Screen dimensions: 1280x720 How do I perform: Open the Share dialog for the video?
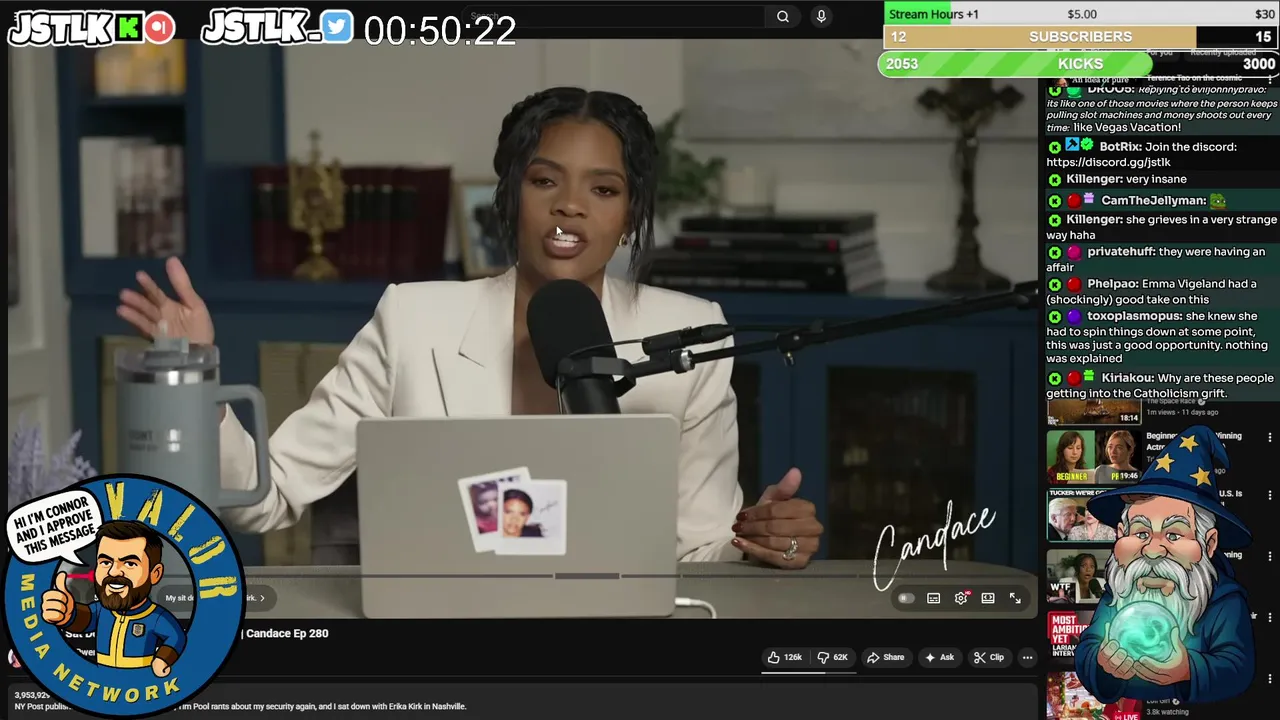coord(886,657)
